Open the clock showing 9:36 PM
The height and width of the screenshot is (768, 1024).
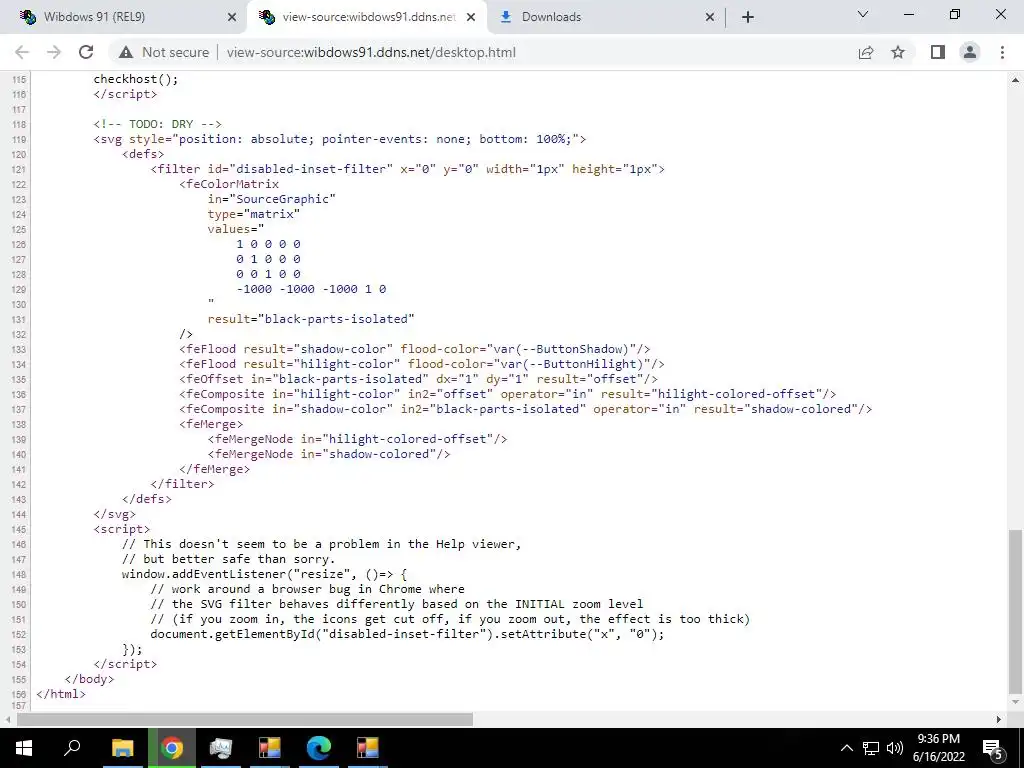pyautogui.click(x=938, y=748)
